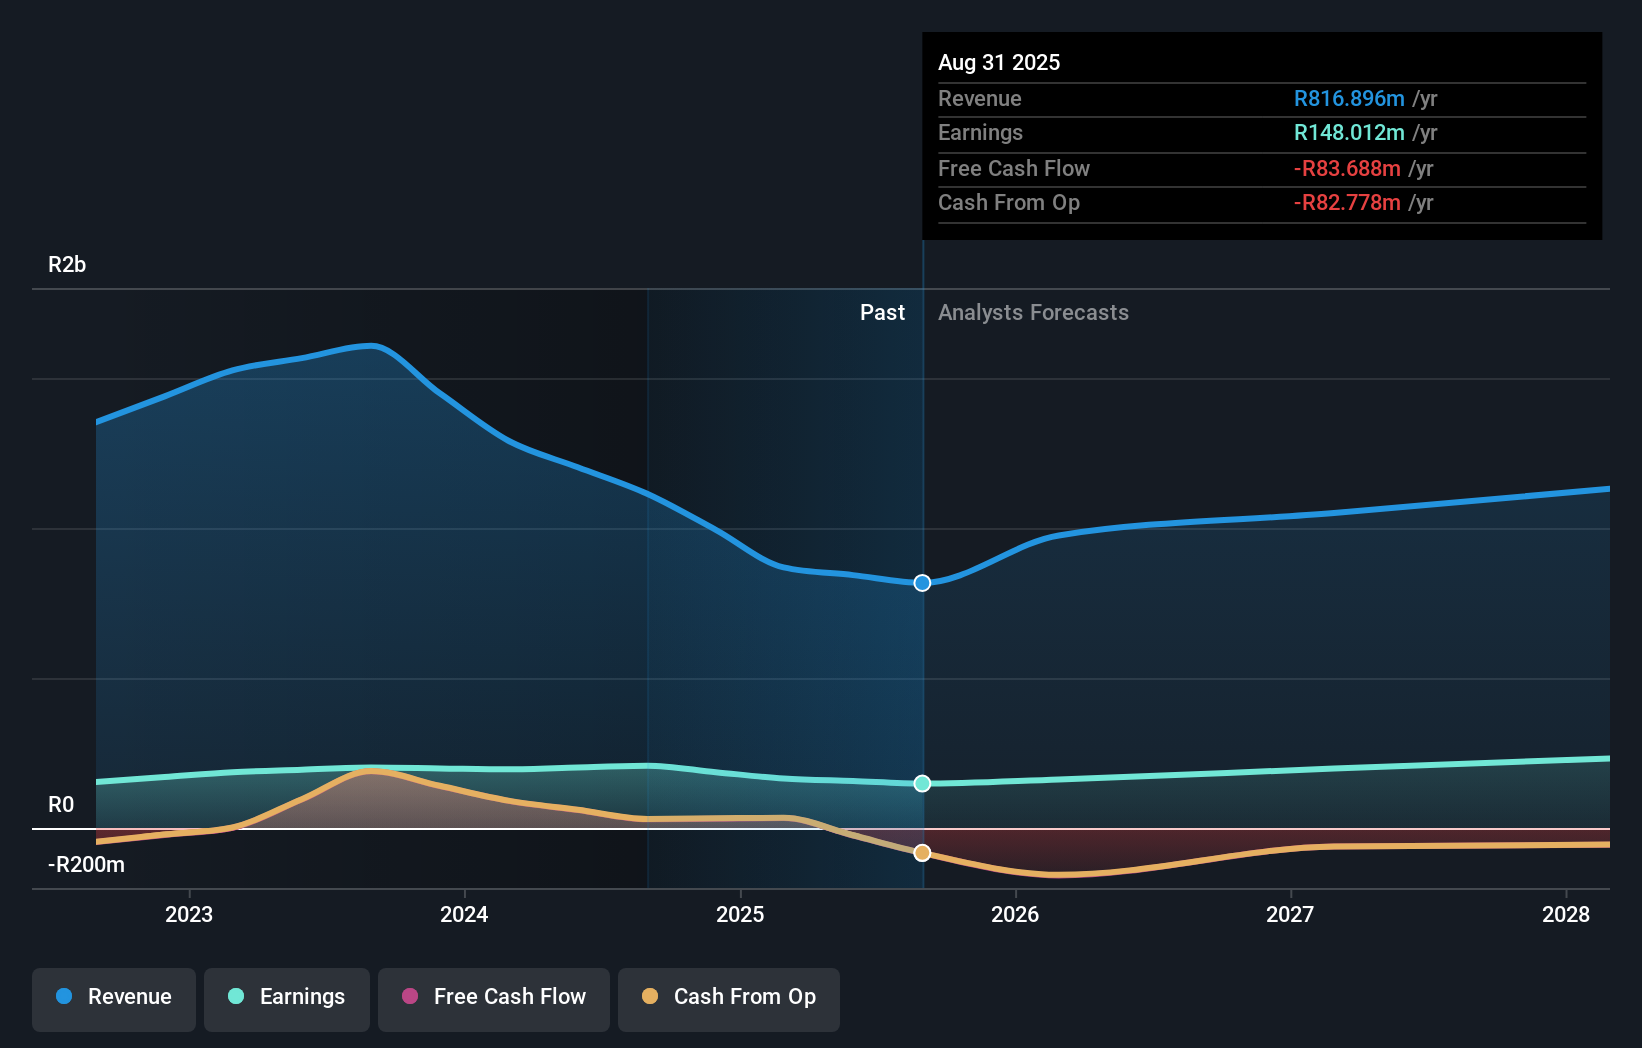Click the Aug 31 2025 tooltip date
The height and width of the screenshot is (1048, 1642).
pyautogui.click(x=999, y=63)
